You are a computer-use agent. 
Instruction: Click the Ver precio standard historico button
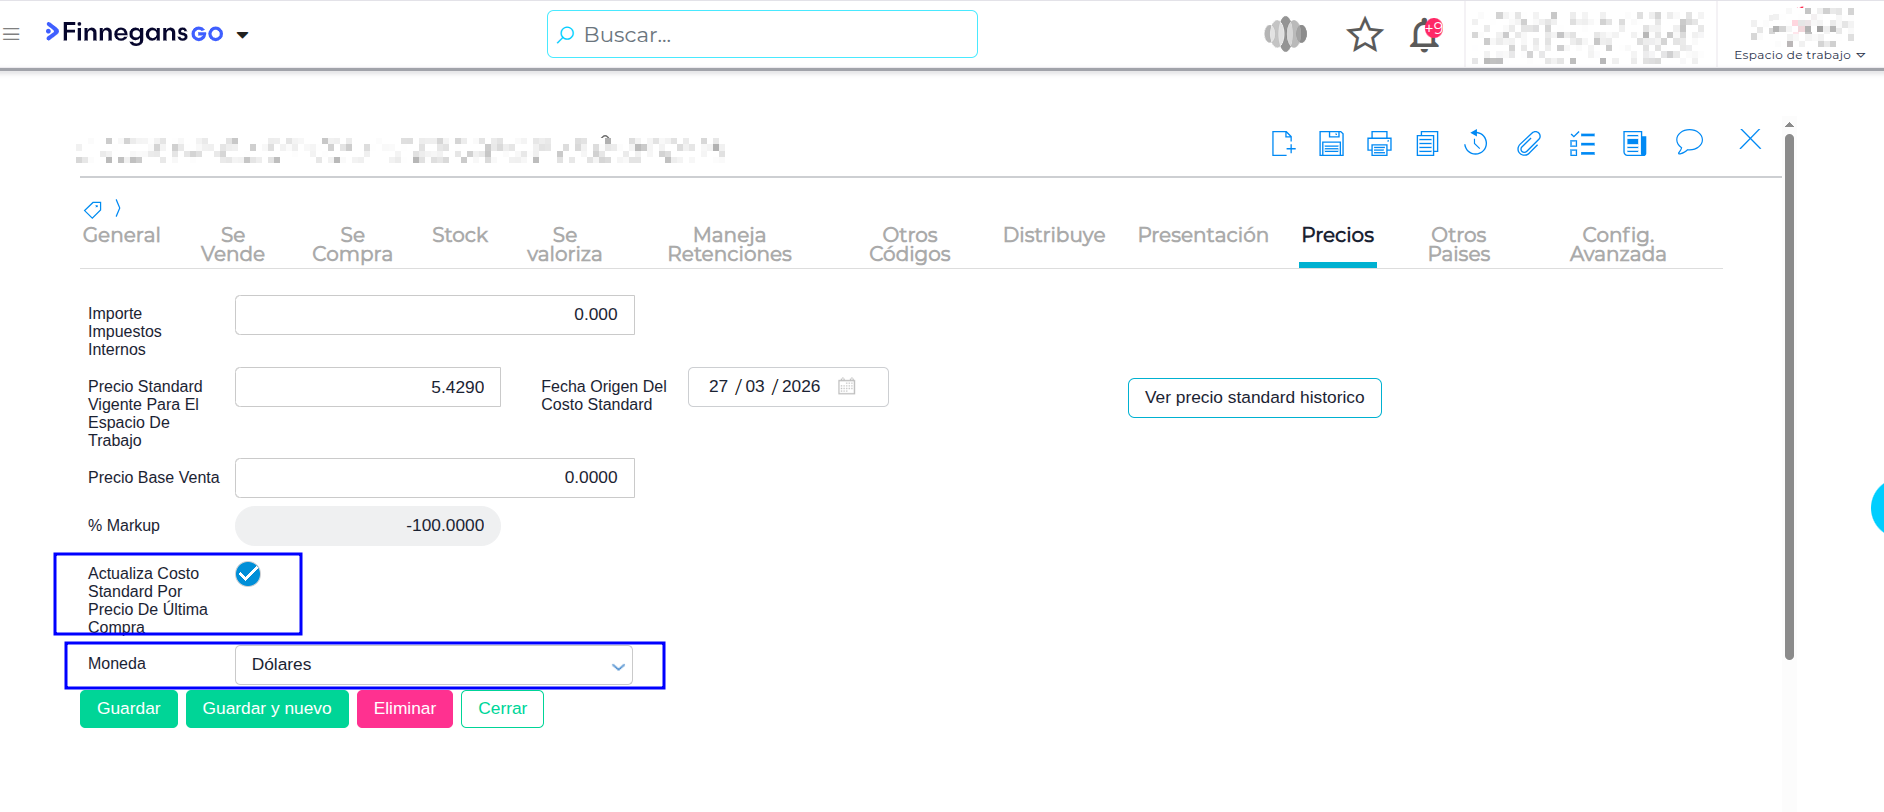coord(1254,398)
